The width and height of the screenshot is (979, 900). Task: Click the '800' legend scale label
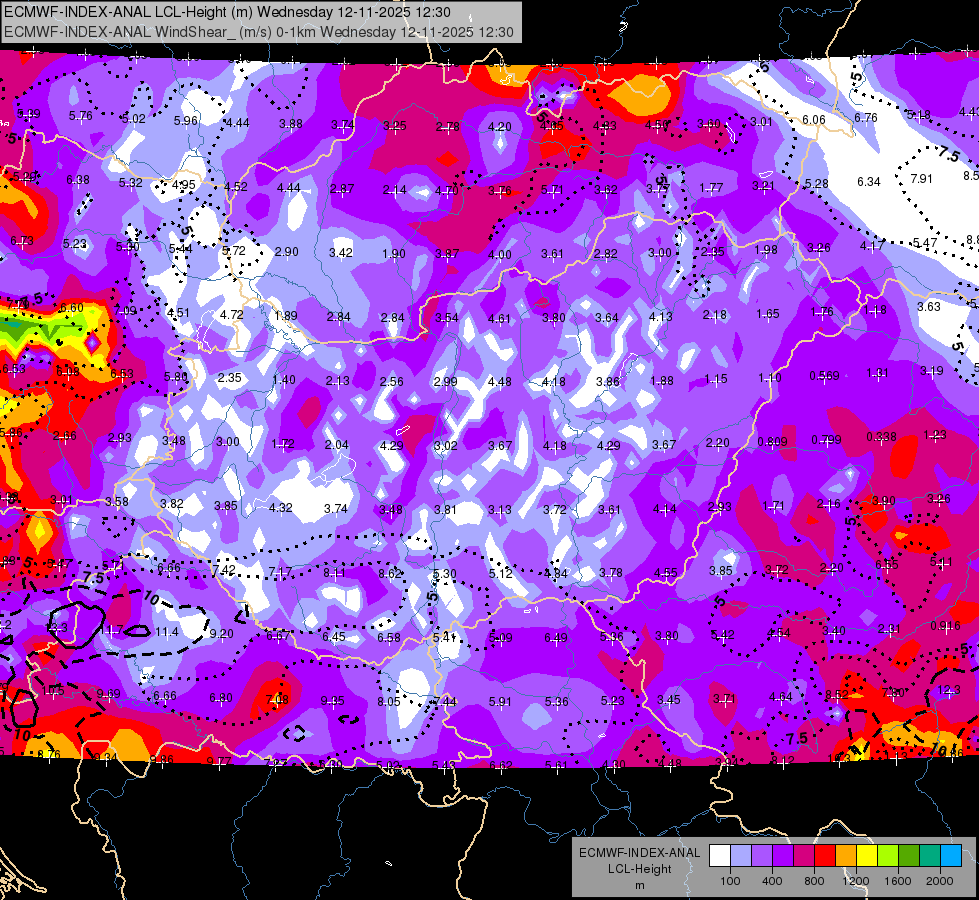[814, 881]
